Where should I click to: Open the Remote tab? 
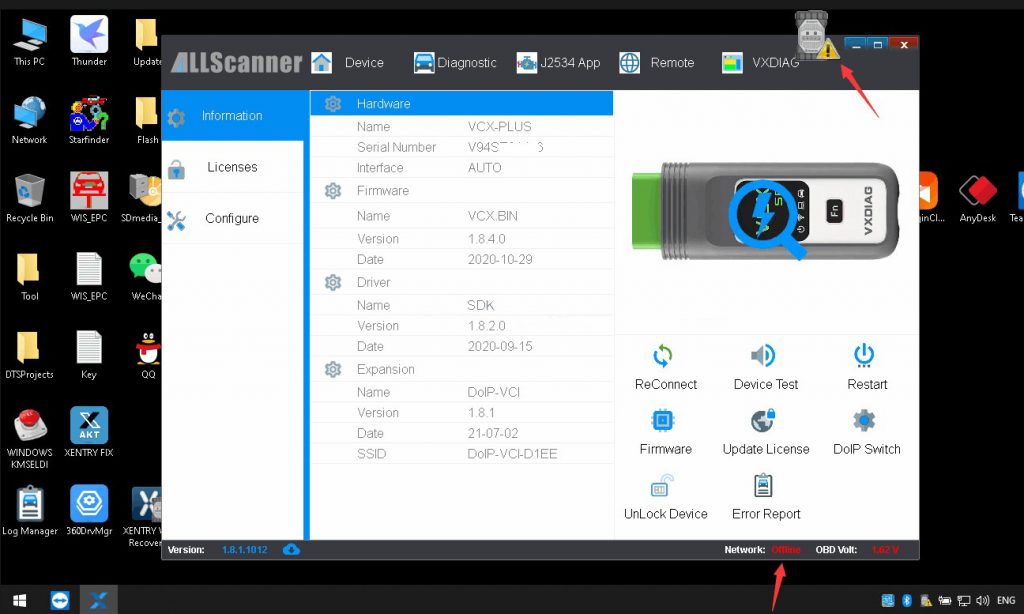(x=657, y=63)
